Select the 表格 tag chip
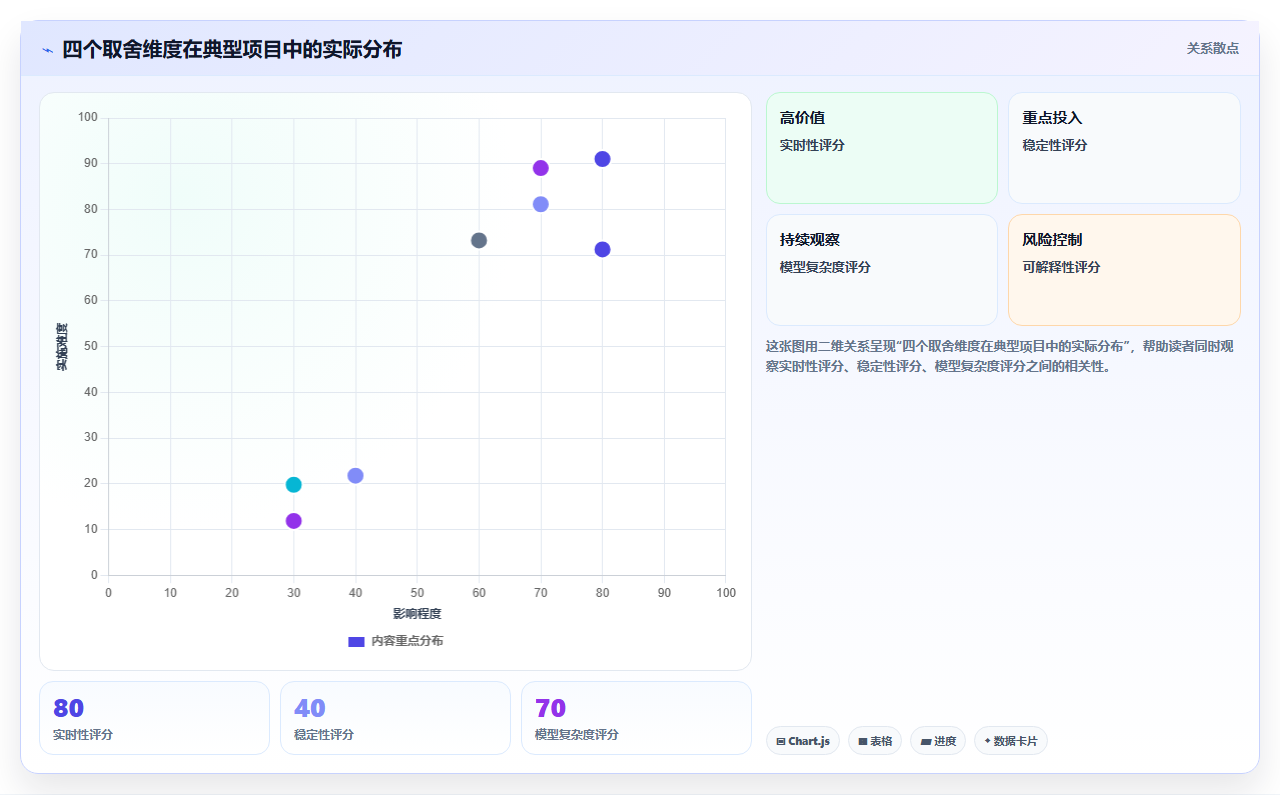 [875, 741]
